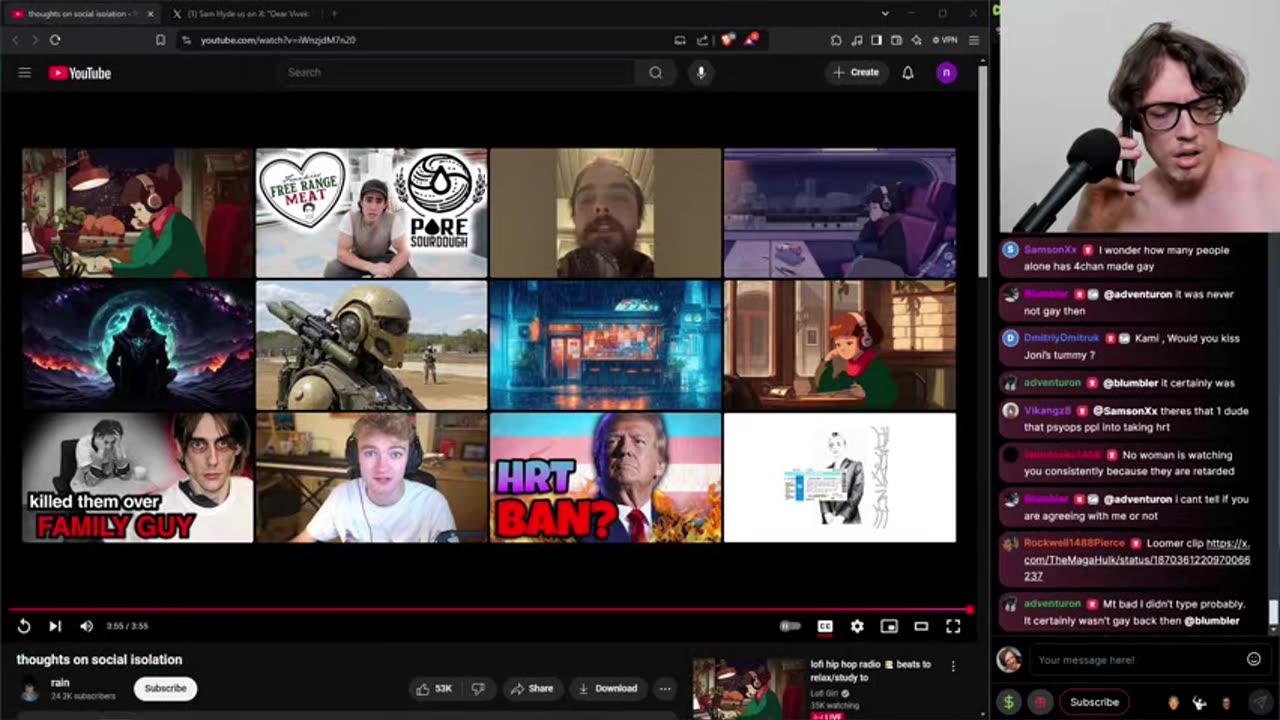Click the red video progress bar
The height and width of the screenshot is (720, 1280).
click(489, 609)
